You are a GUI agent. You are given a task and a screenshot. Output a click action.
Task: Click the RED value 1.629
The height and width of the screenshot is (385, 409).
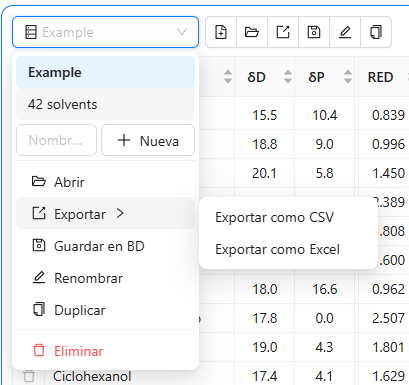click(388, 376)
